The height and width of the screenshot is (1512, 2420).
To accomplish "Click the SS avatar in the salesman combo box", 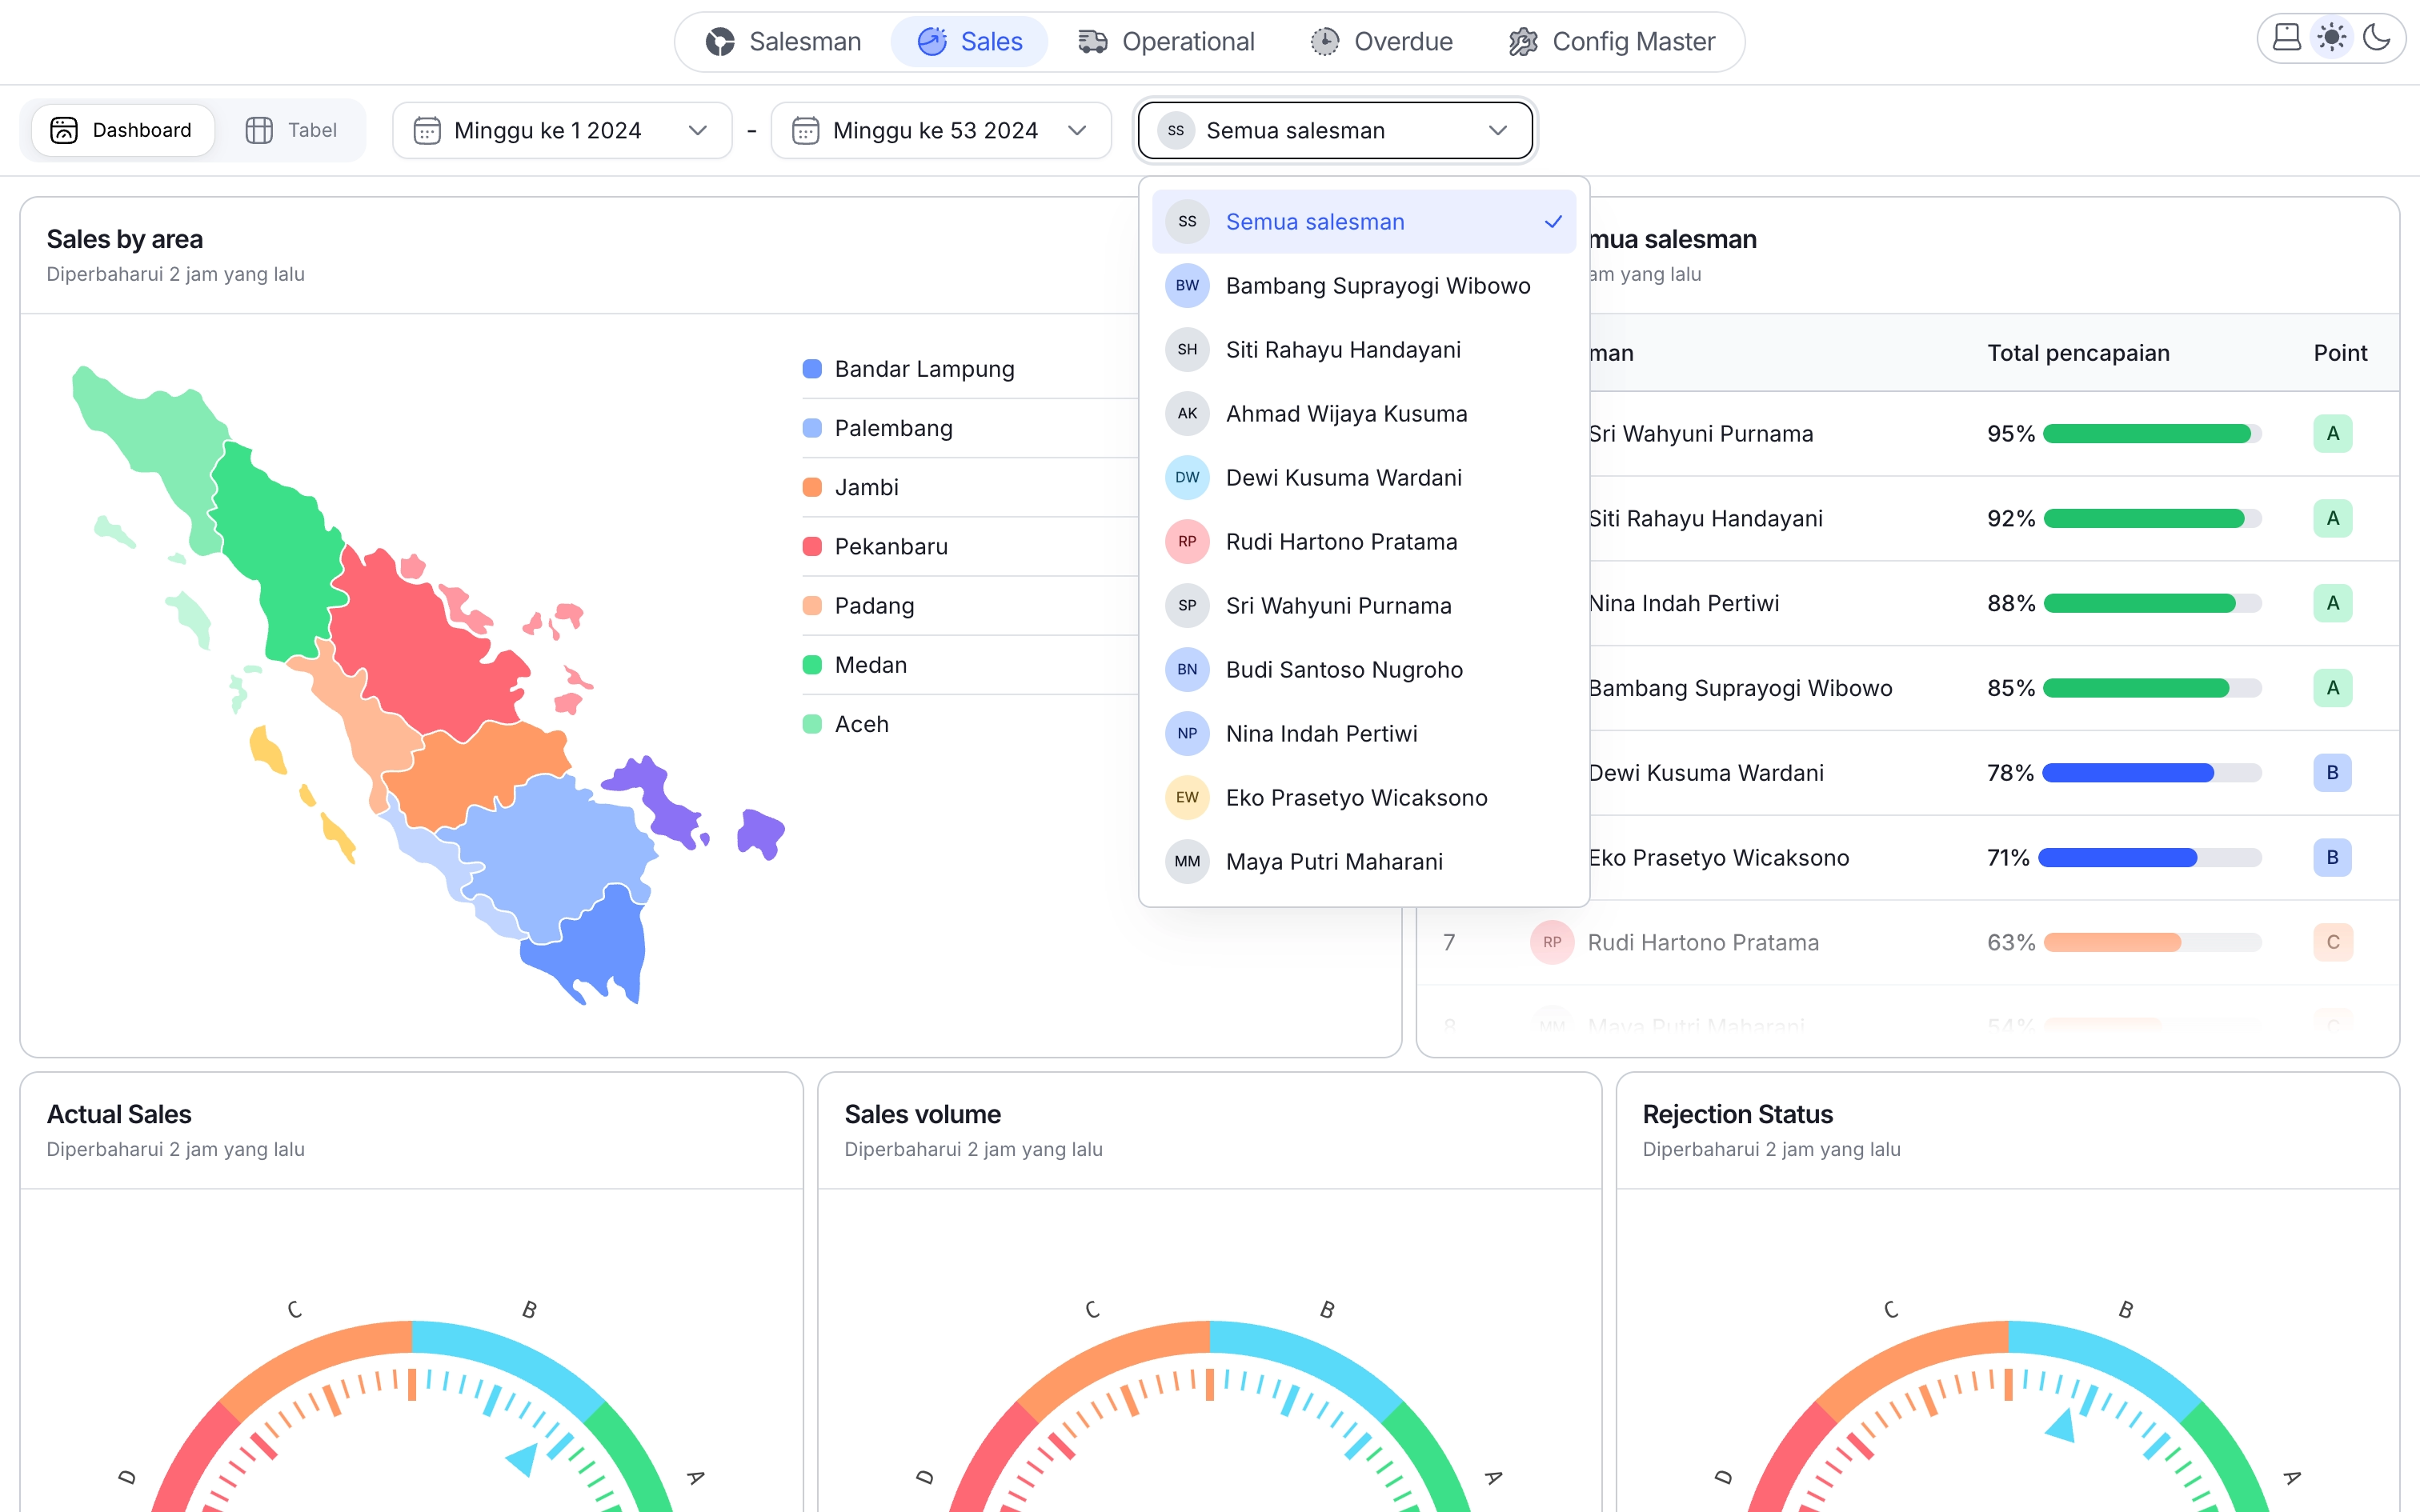I will (x=1176, y=130).
